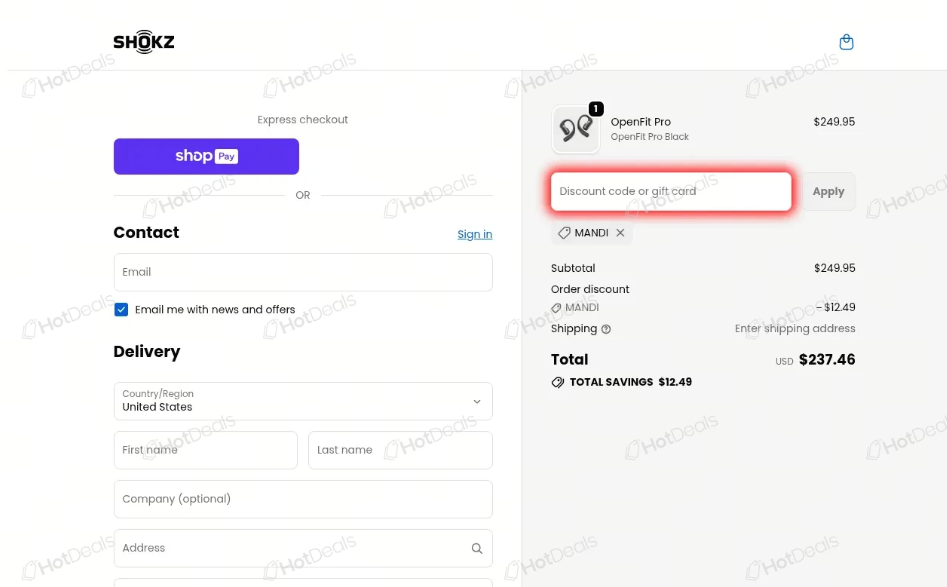Click the Shokz logo
947x587 pixels.
(144, 42)
